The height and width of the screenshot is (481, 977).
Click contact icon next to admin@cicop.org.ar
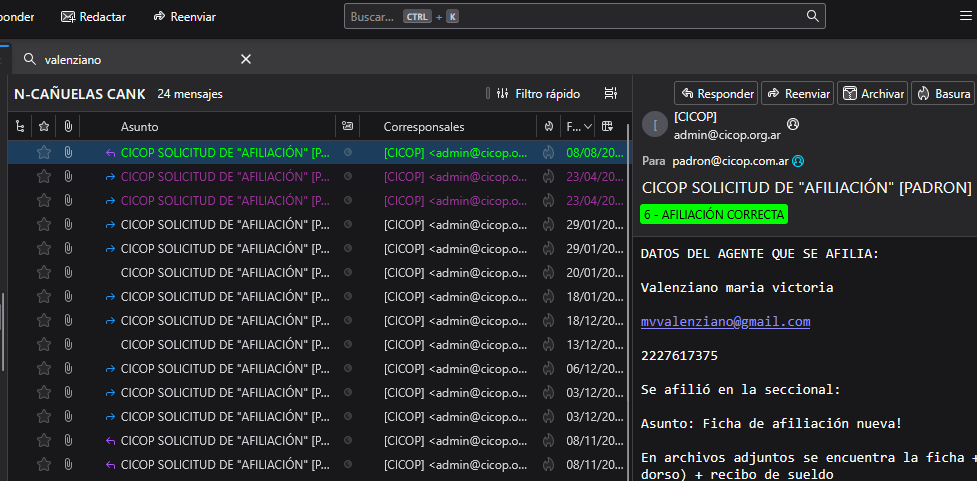coord(793,125)
